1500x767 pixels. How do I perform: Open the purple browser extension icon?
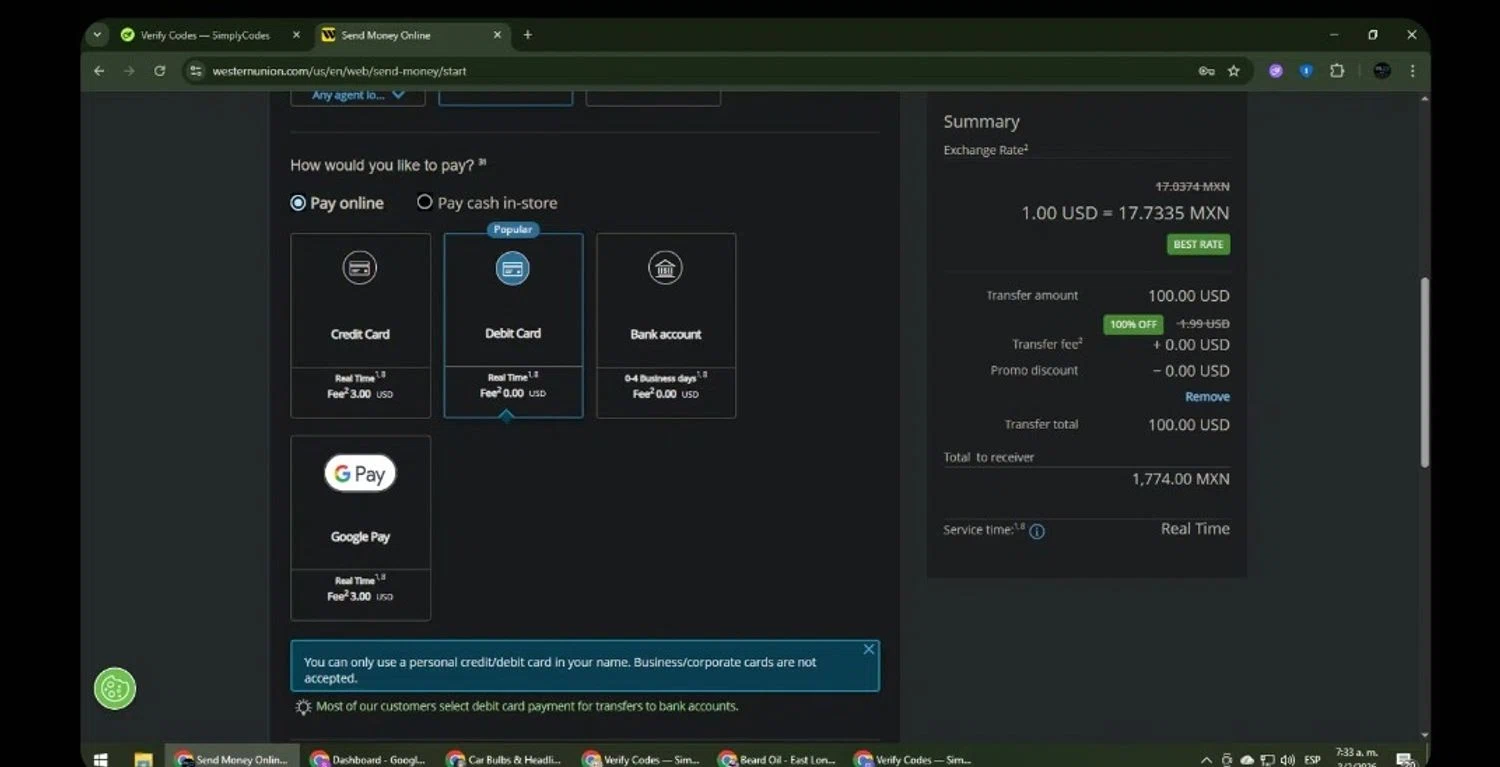click(x=1276, y=71)
